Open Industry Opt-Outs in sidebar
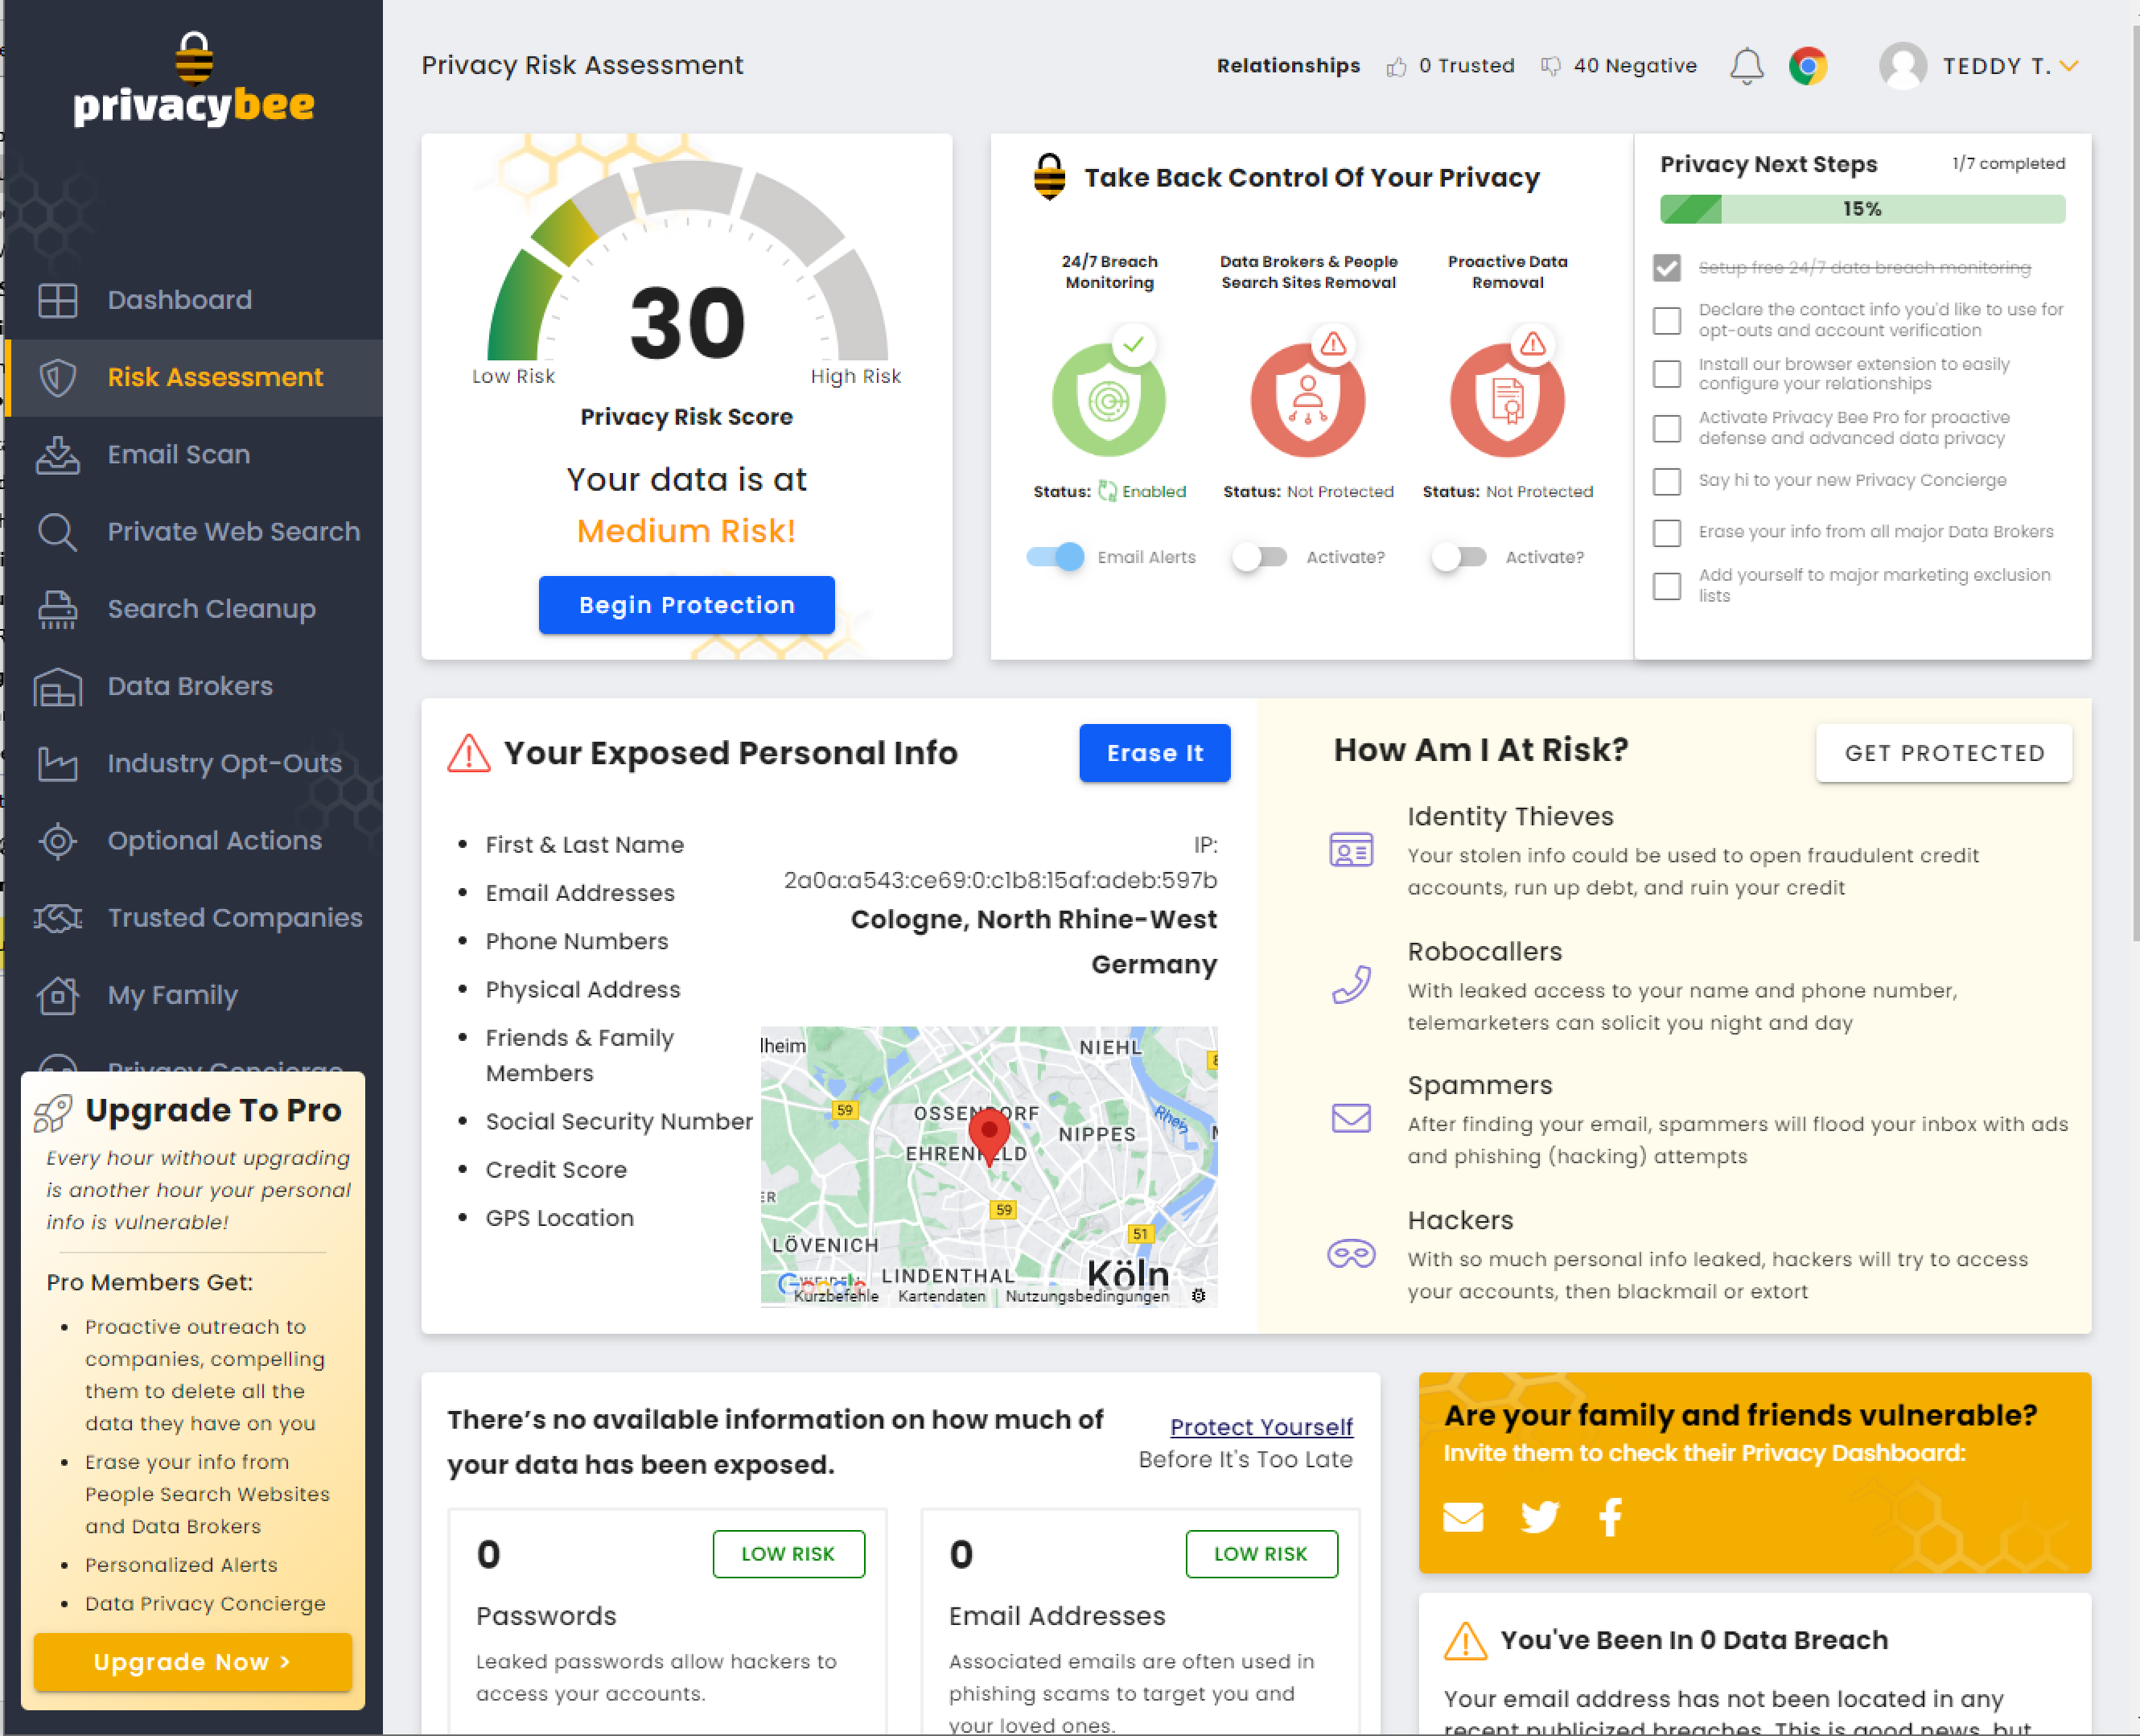2140x1736 pixels. pyautogui.click(x=224, y=764)
